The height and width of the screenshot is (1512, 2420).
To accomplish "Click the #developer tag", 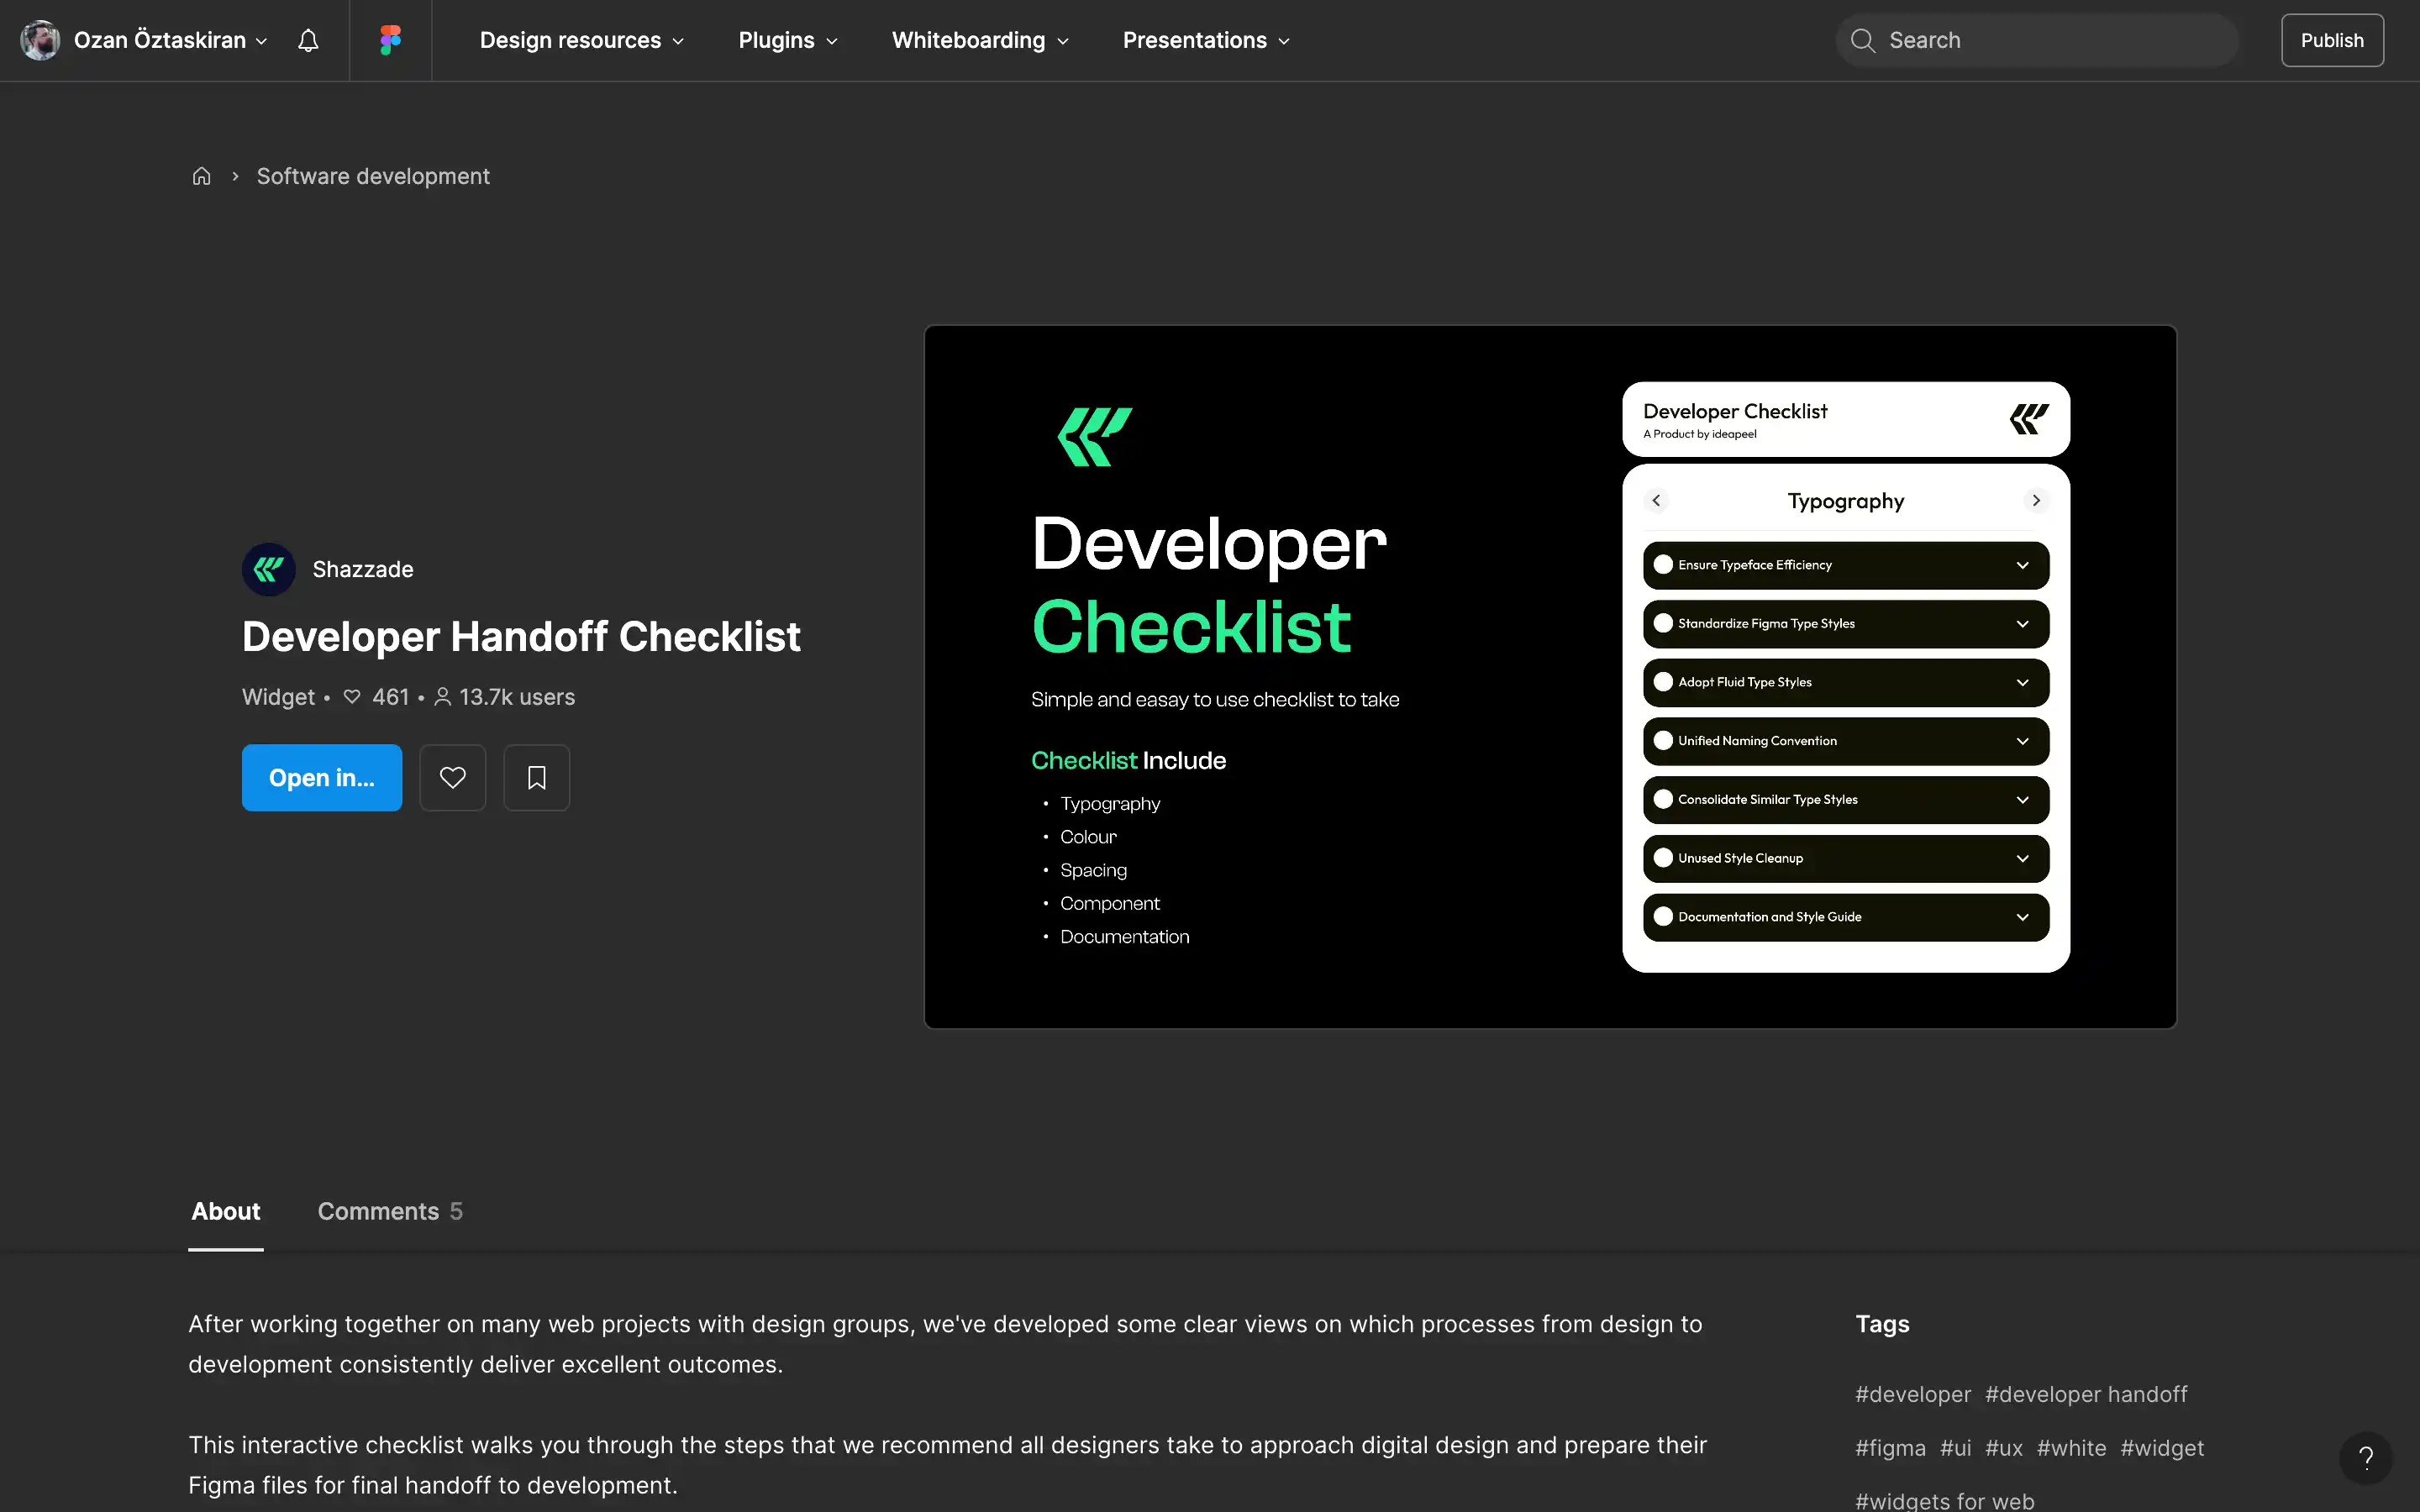I will point(1913,1394).
